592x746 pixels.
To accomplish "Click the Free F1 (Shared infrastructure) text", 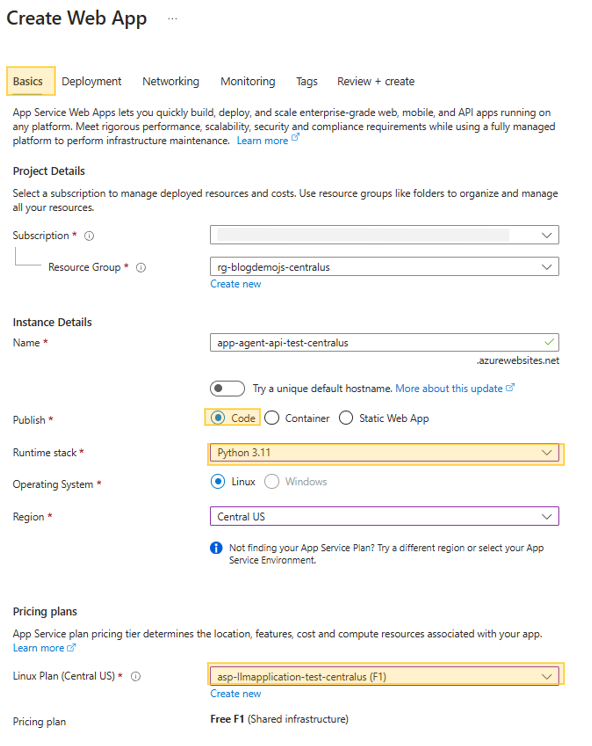I will click(x=279, y=719).
